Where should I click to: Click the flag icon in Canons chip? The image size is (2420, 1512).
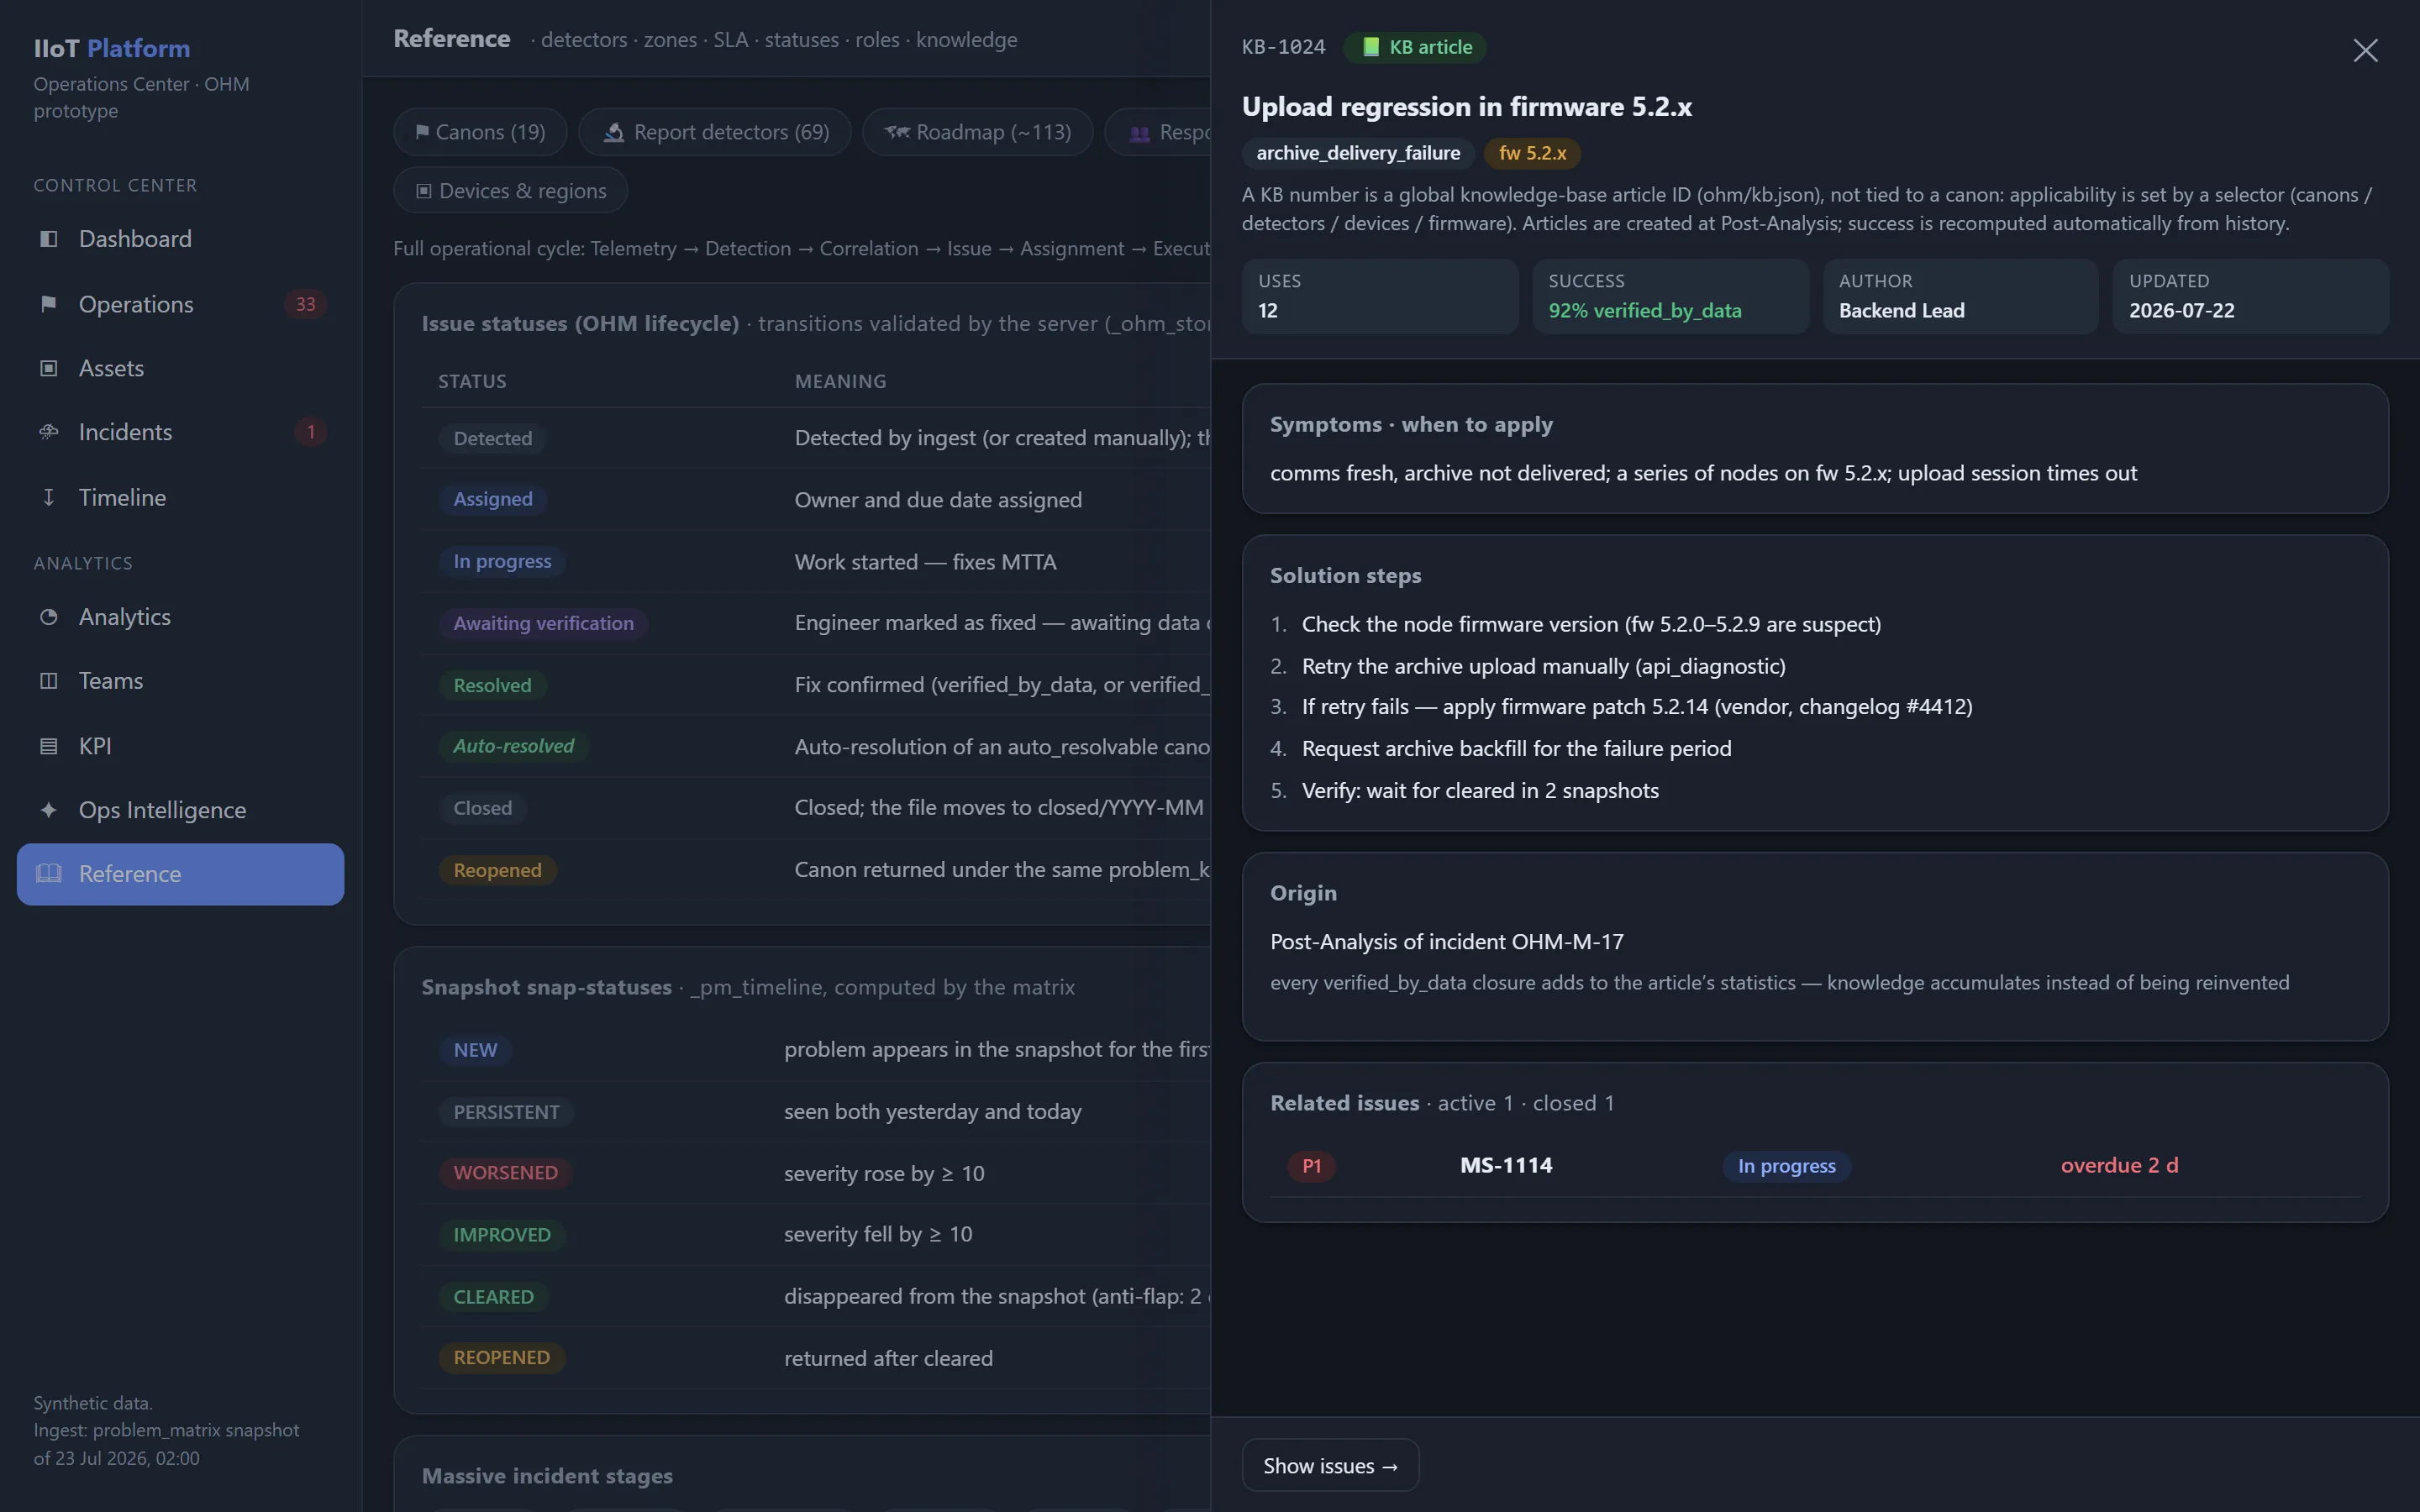coord(422,132)
